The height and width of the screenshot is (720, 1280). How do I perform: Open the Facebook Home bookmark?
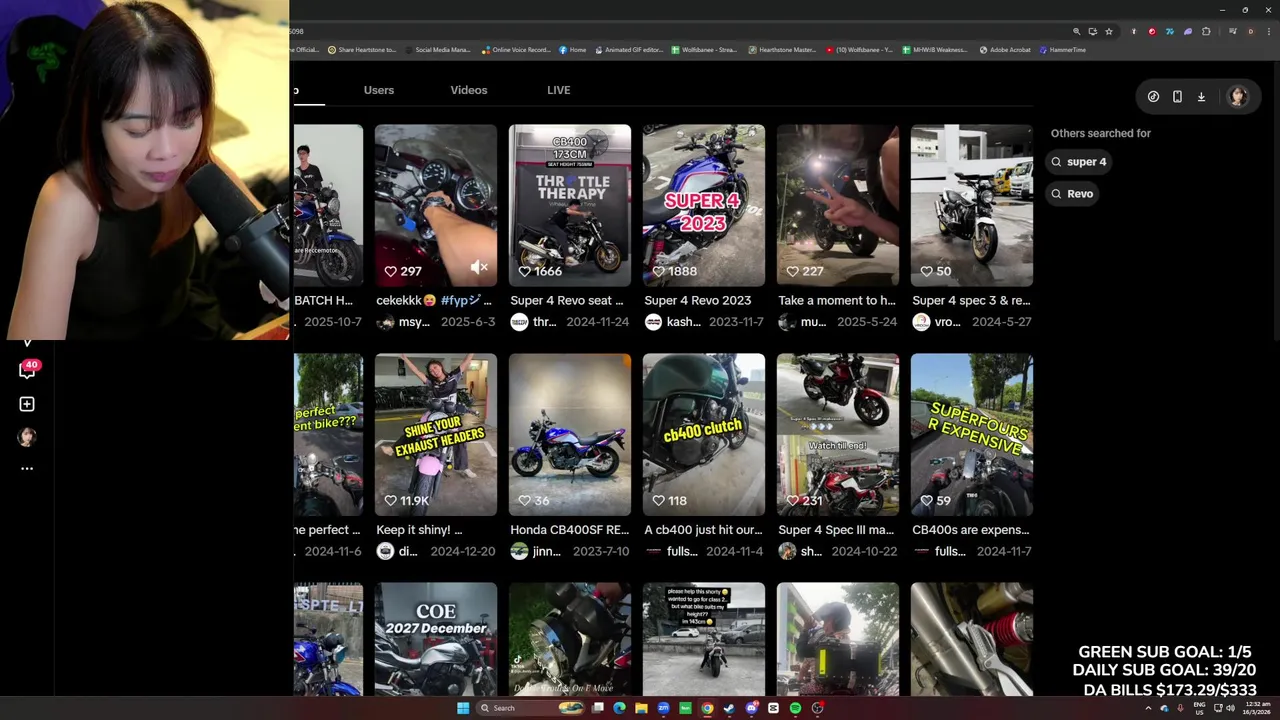pyautogui.click(x=573, y=50)
